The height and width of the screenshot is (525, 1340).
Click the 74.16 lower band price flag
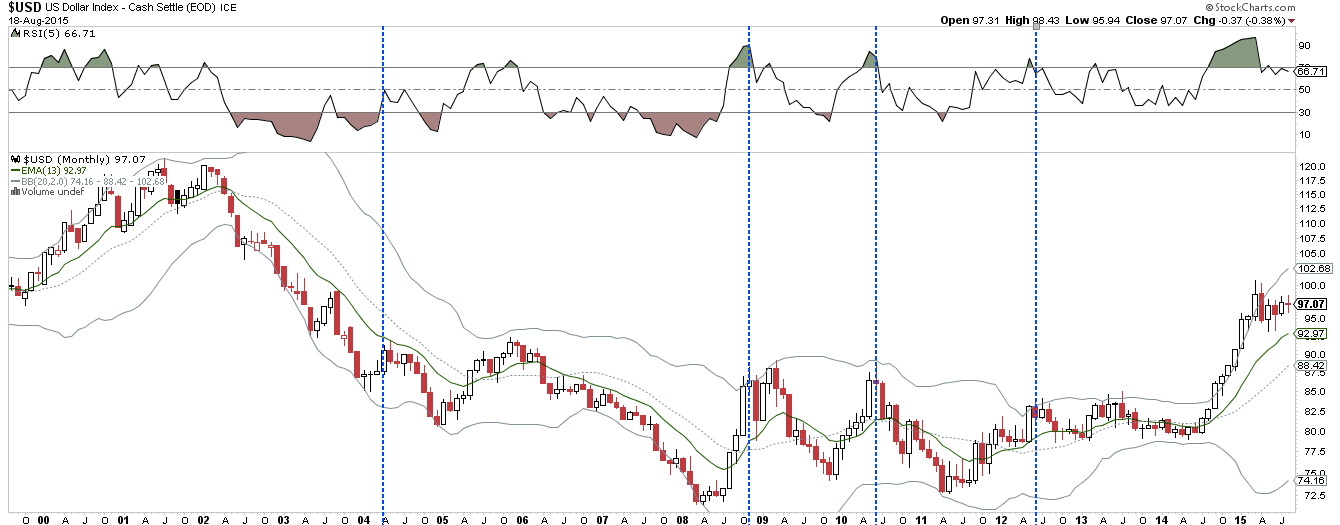1310,480
